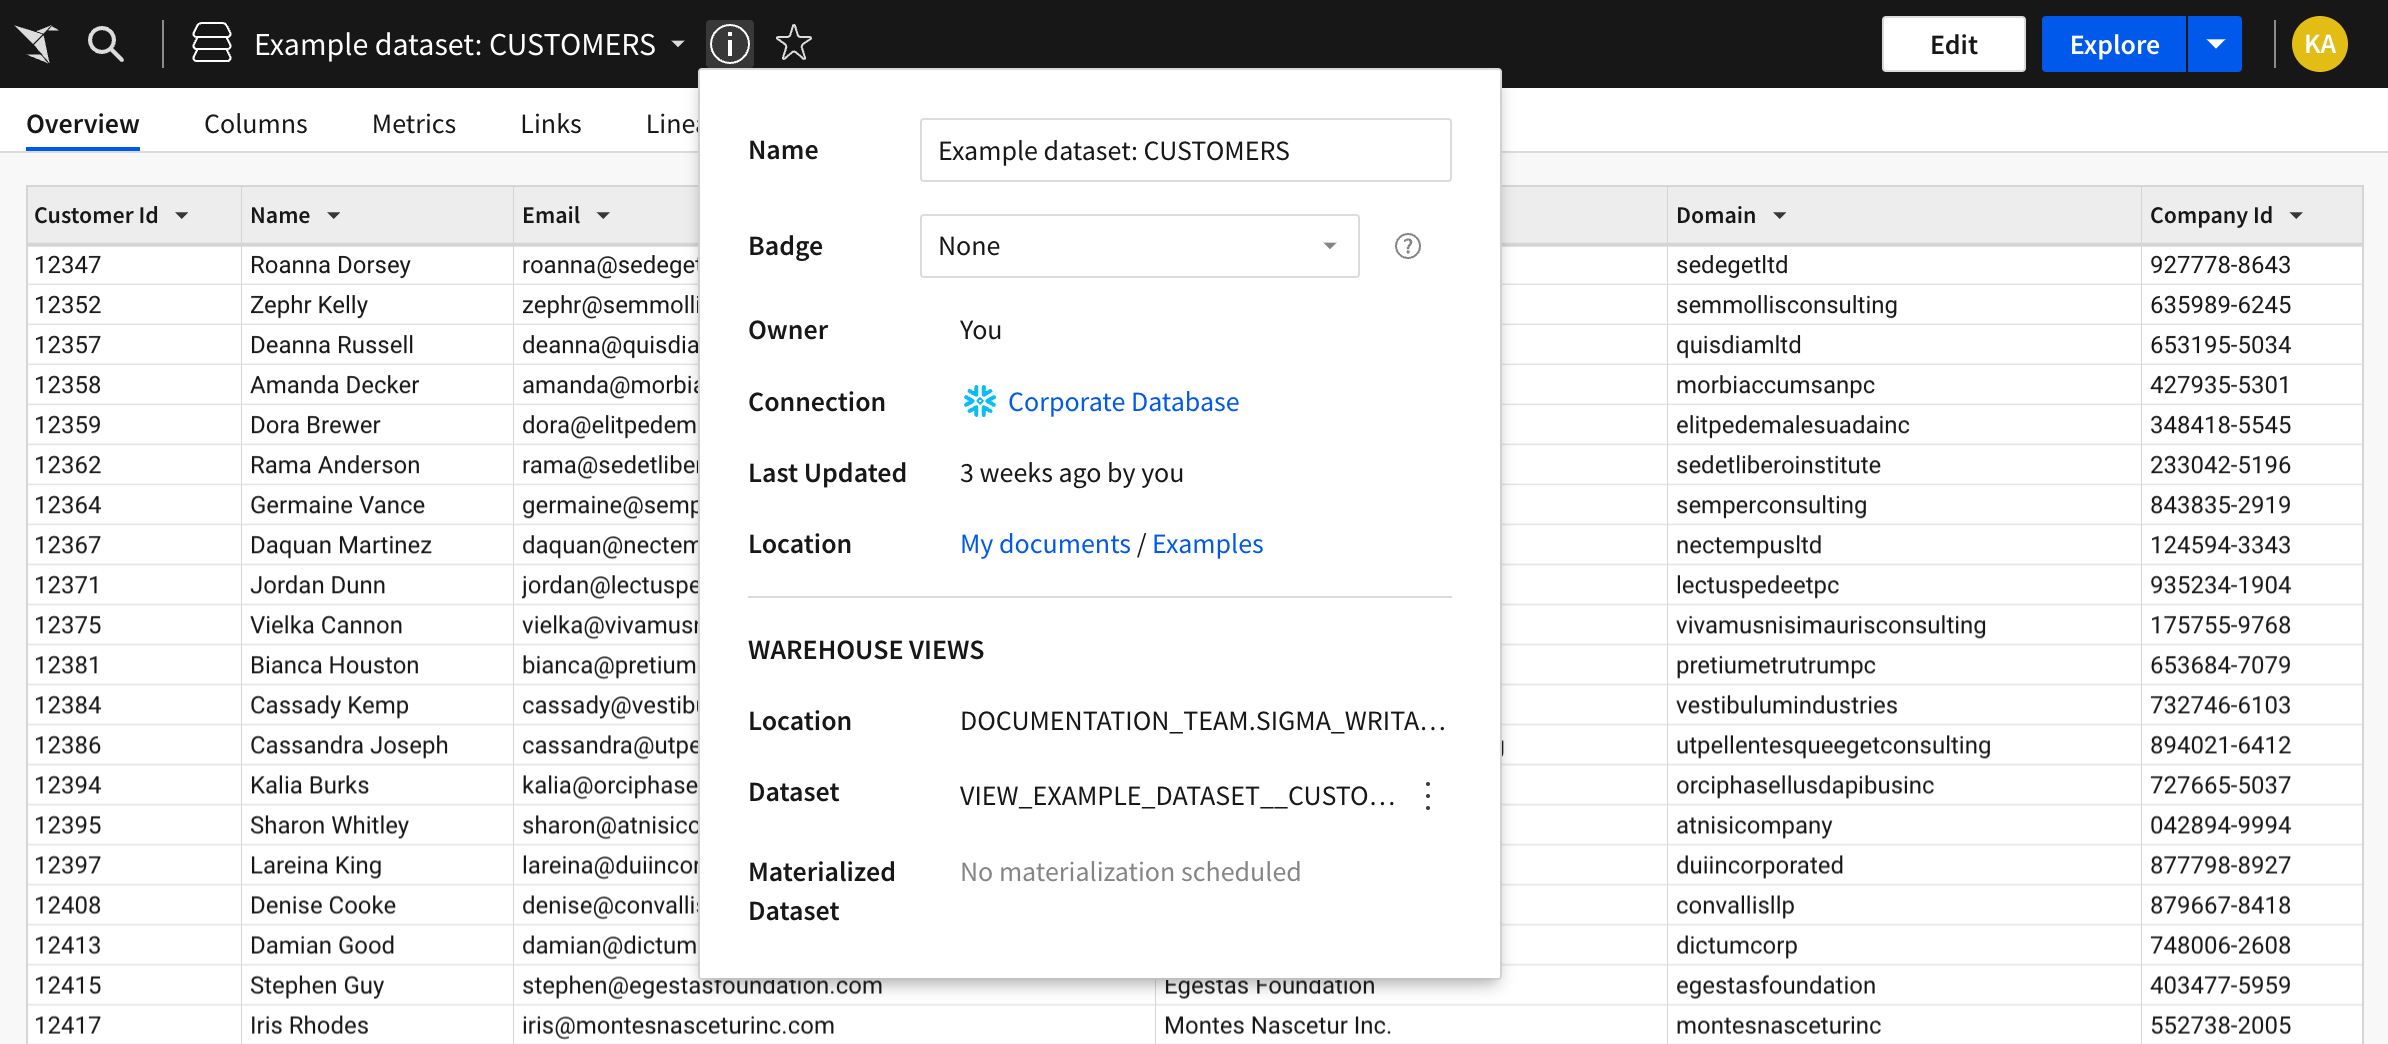Star this dataset as a favorite
Viewport: 2388px width, 1044px height.
[x=794, y=43]
